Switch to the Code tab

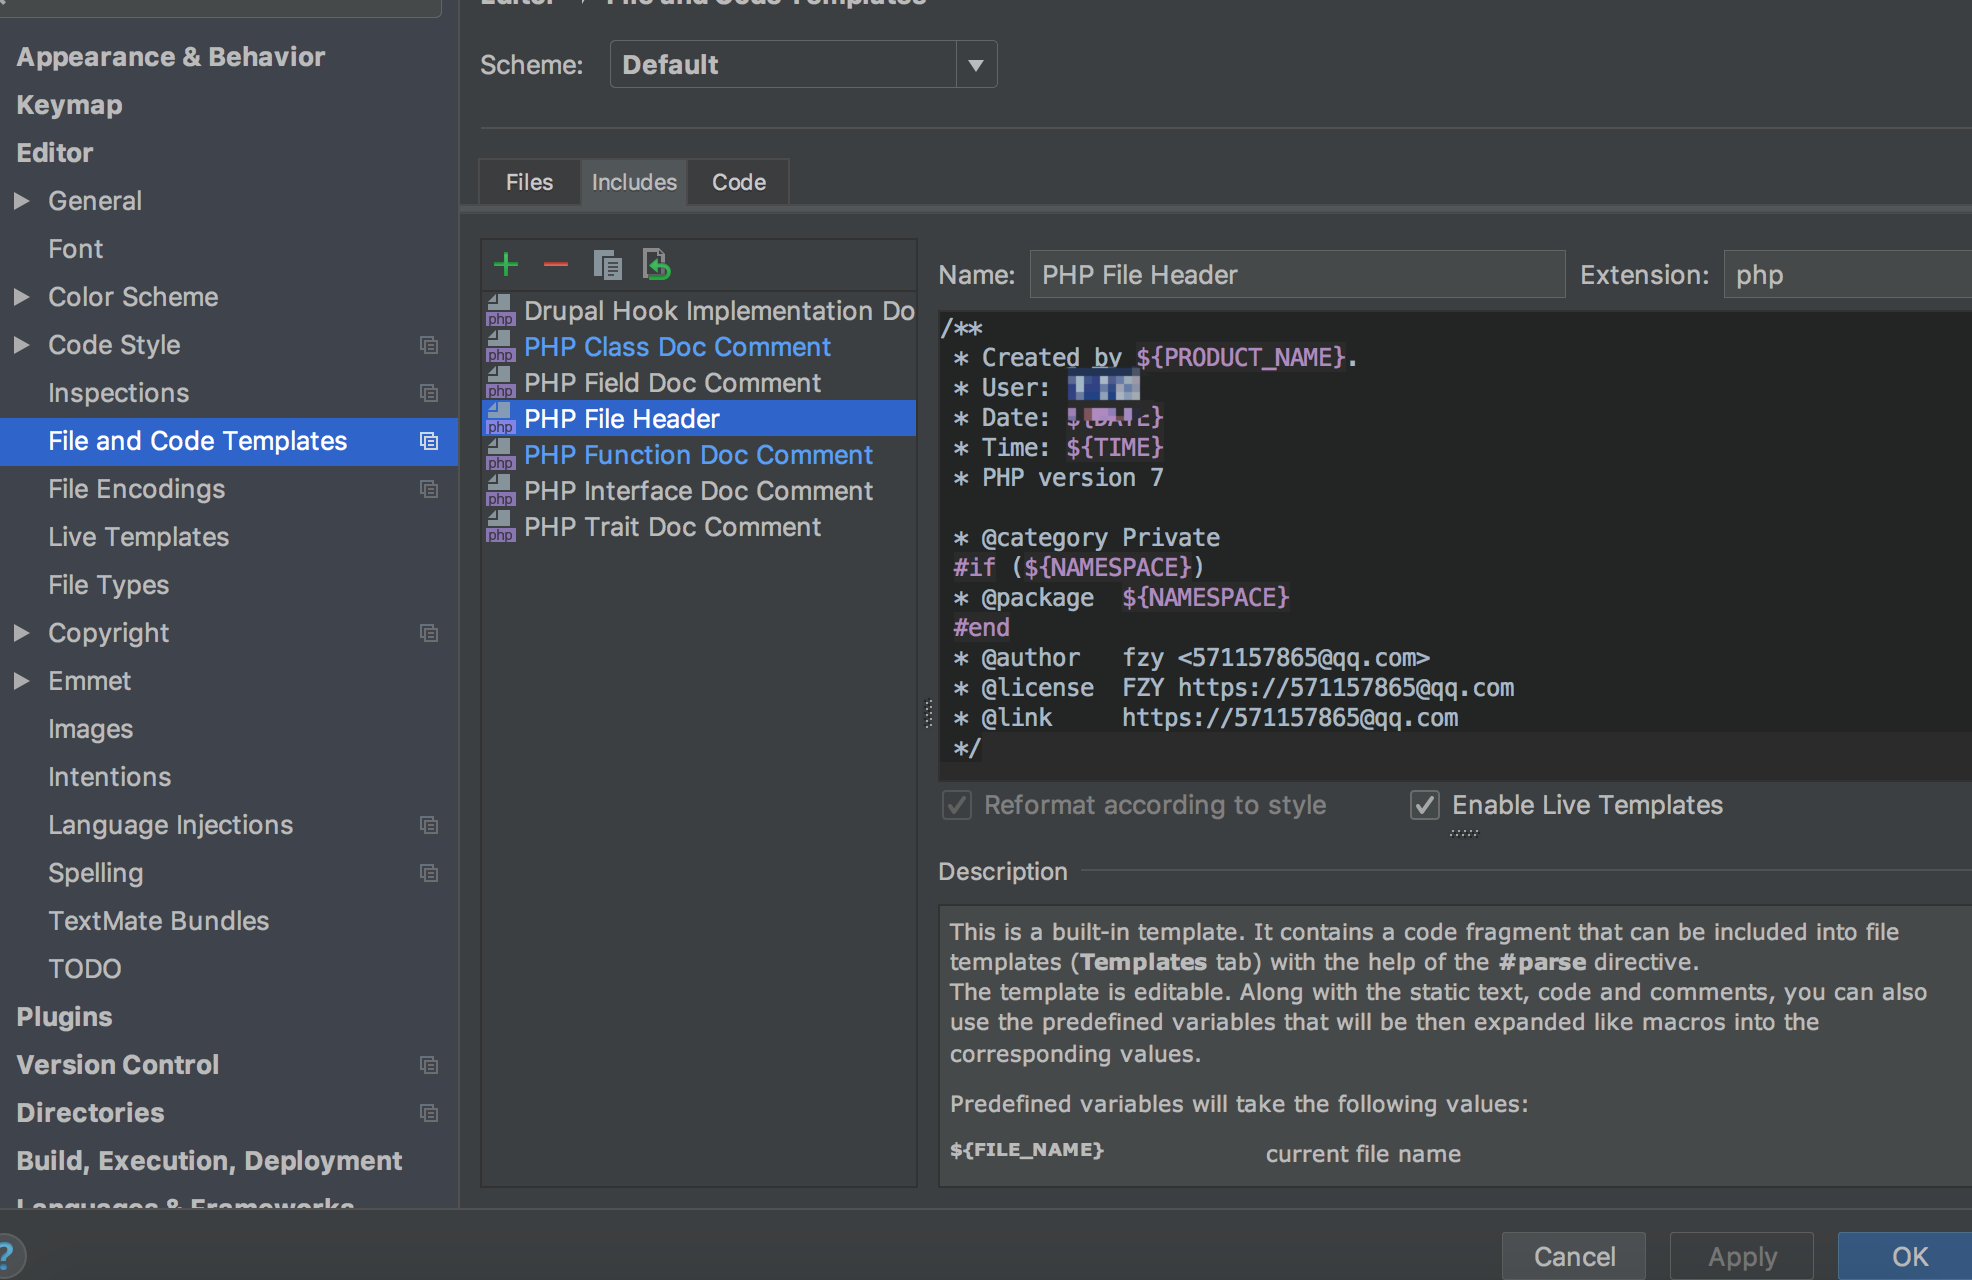pyautogui.click(x=739, y=182)
